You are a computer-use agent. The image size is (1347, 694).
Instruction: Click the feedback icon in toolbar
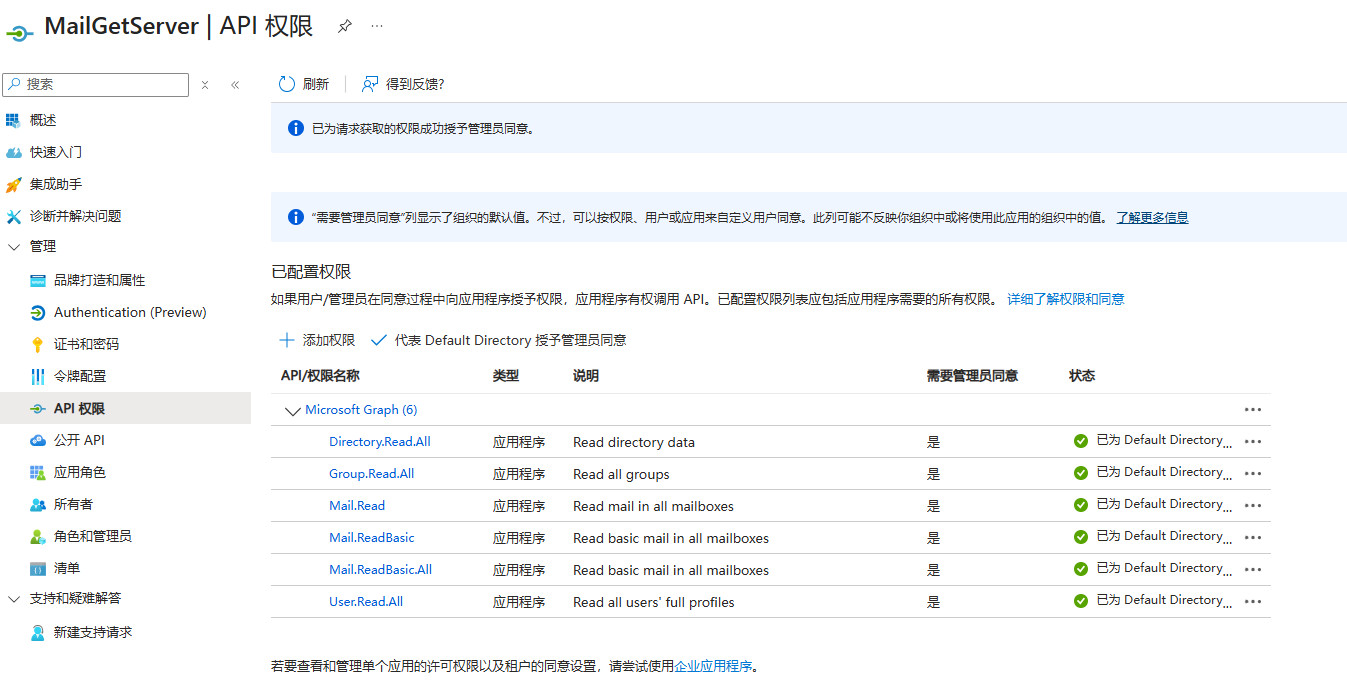point(370,84)
